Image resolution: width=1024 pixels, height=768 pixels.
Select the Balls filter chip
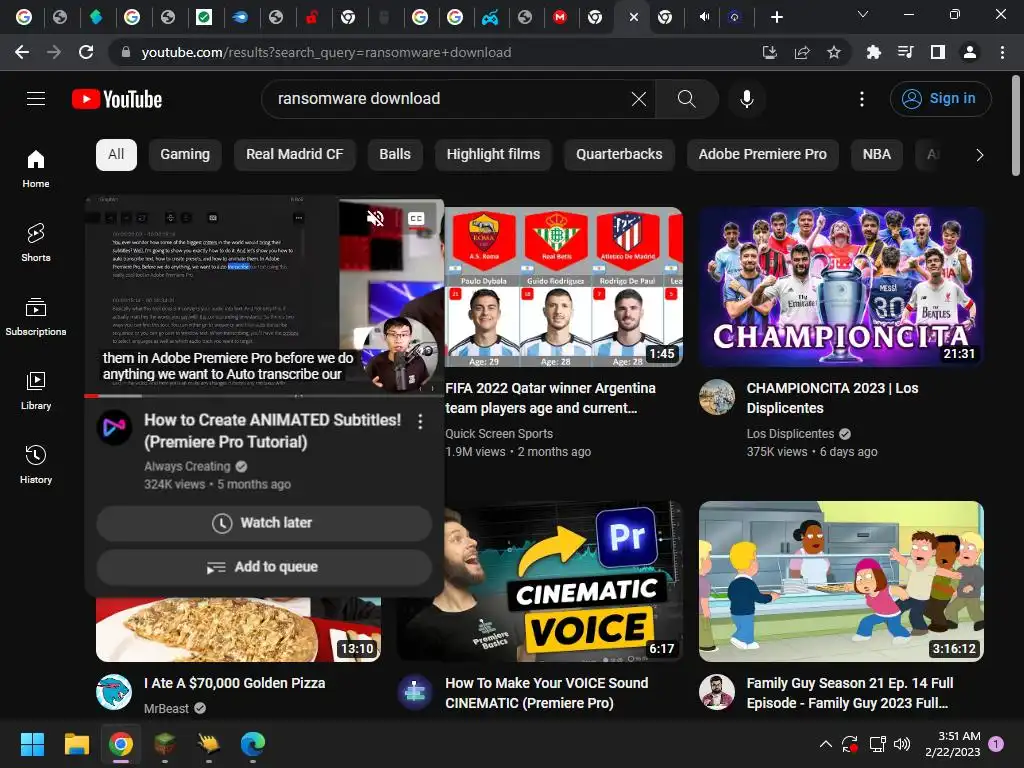click(x=395, y=155)
